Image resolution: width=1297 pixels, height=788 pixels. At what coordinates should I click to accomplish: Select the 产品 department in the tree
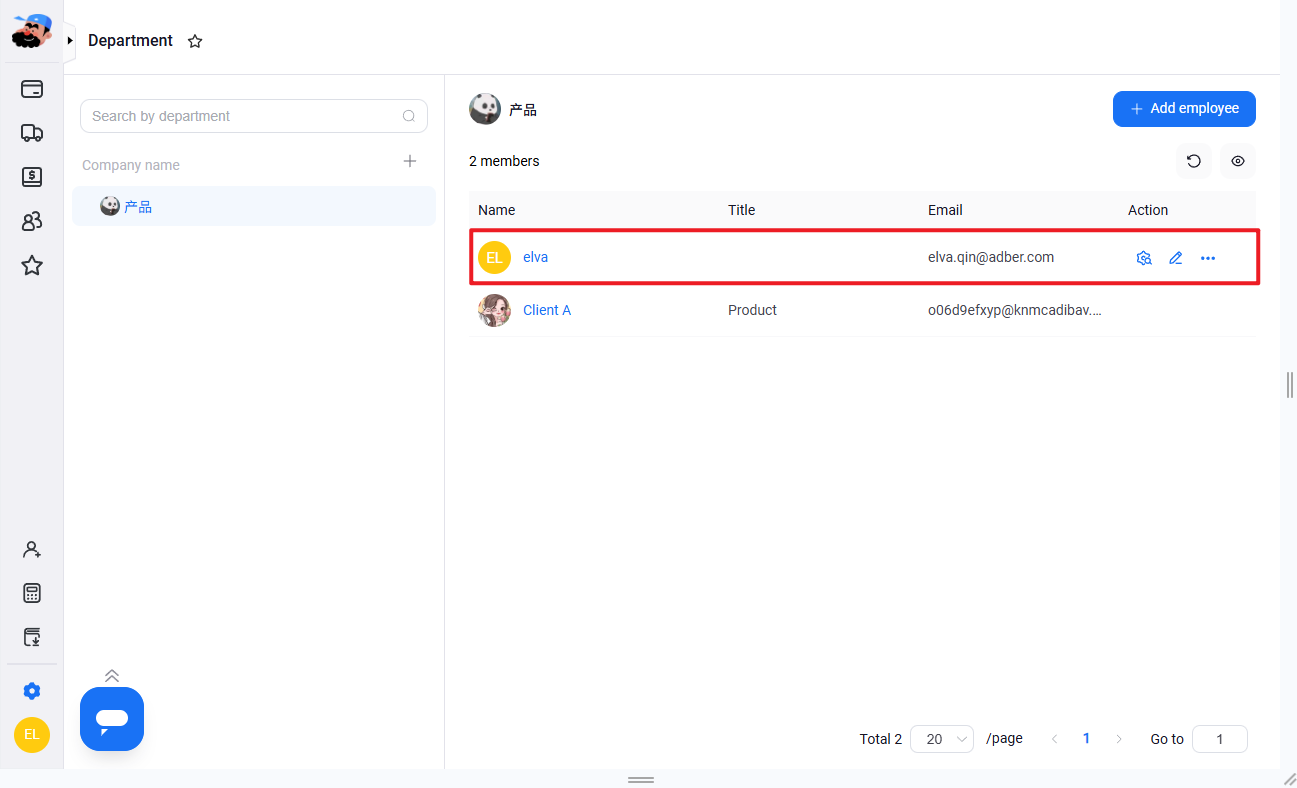[254, 206]
